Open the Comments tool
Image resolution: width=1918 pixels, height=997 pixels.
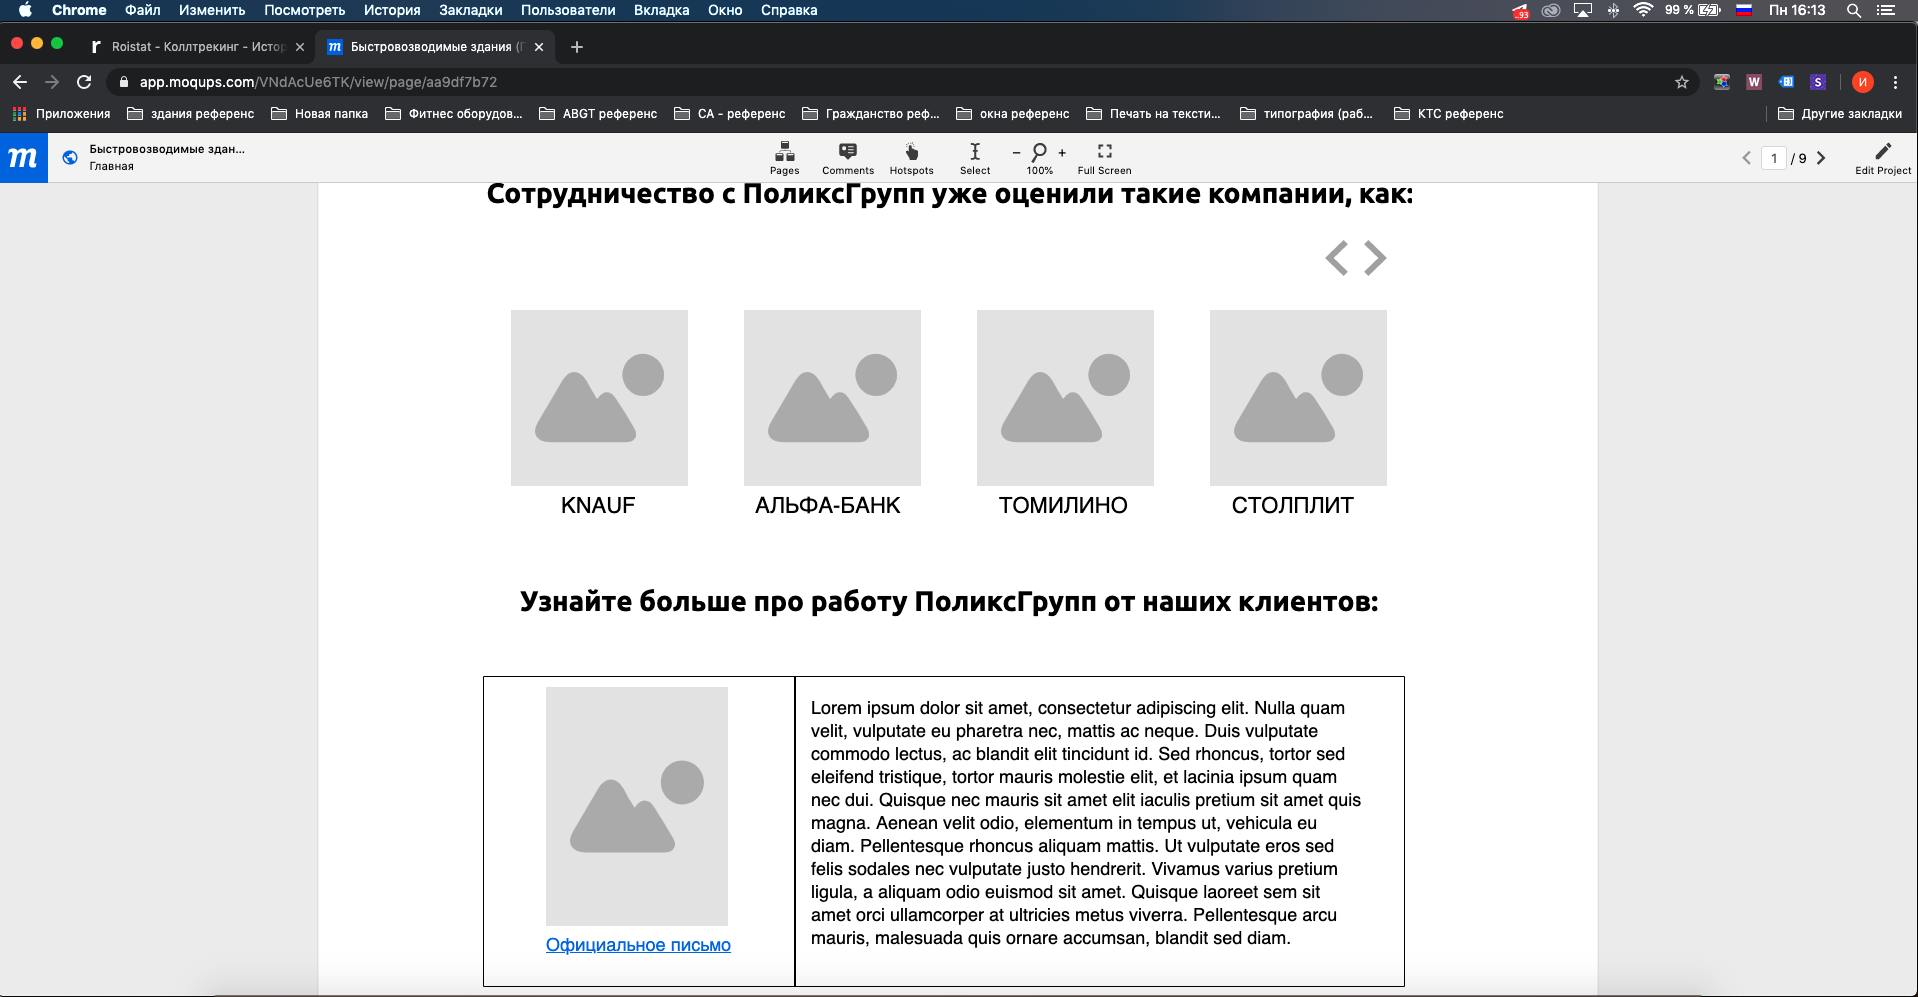[847, 158]
